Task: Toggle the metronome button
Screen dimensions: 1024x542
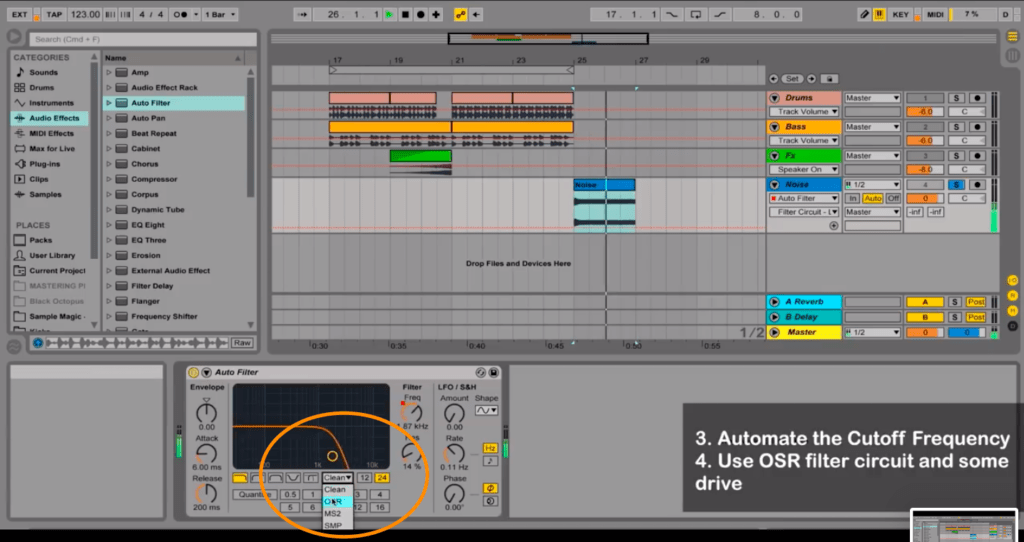Action: (182, 14)
